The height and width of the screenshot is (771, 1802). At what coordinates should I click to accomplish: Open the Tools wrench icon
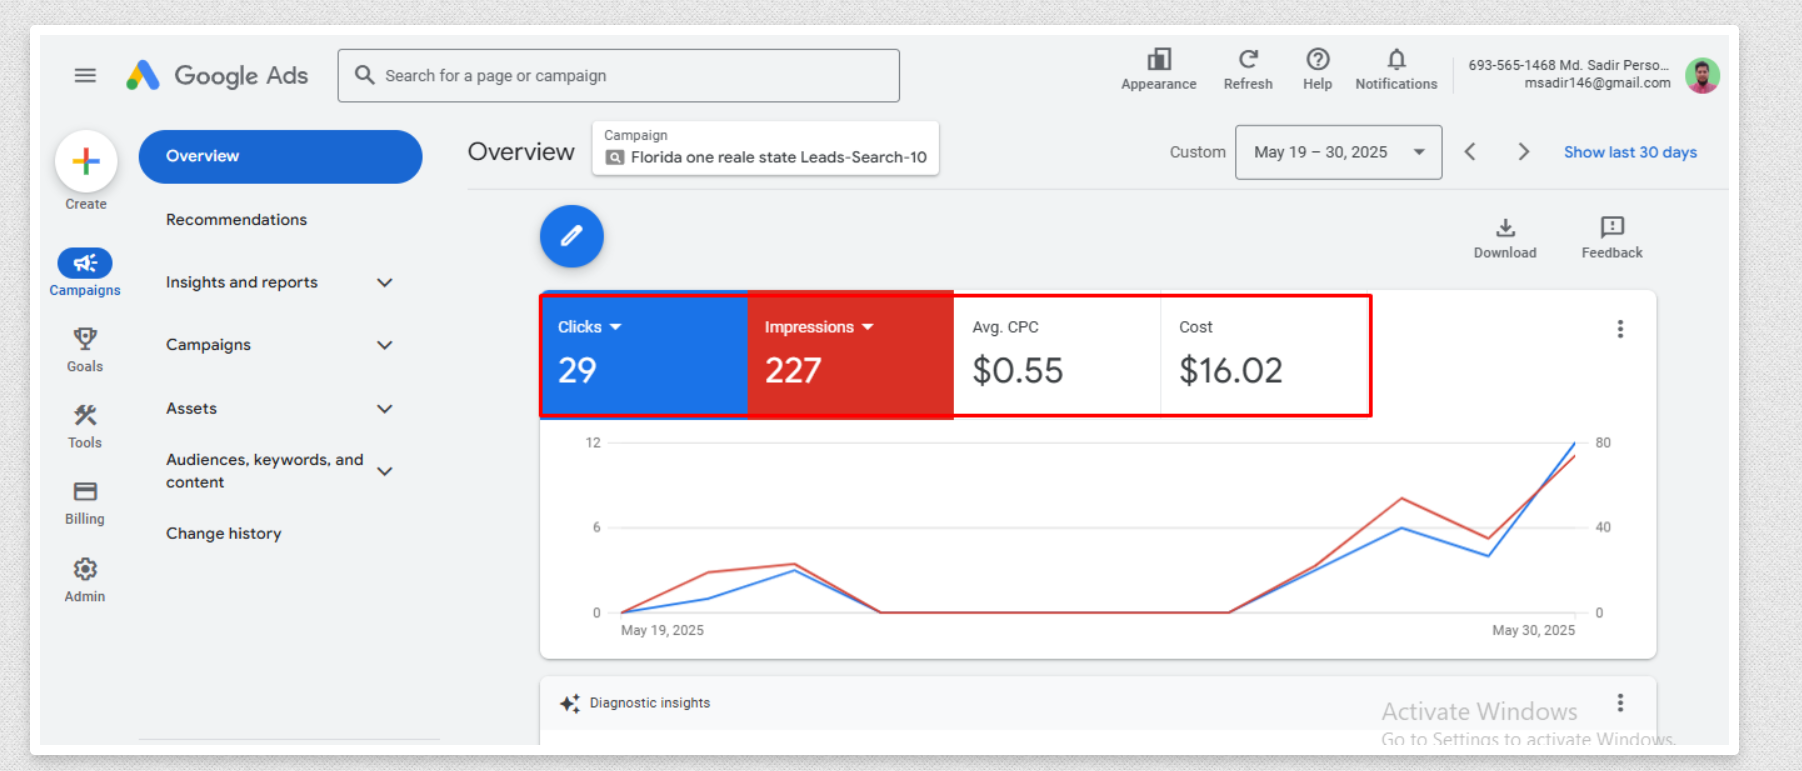[x=85, y=415]
